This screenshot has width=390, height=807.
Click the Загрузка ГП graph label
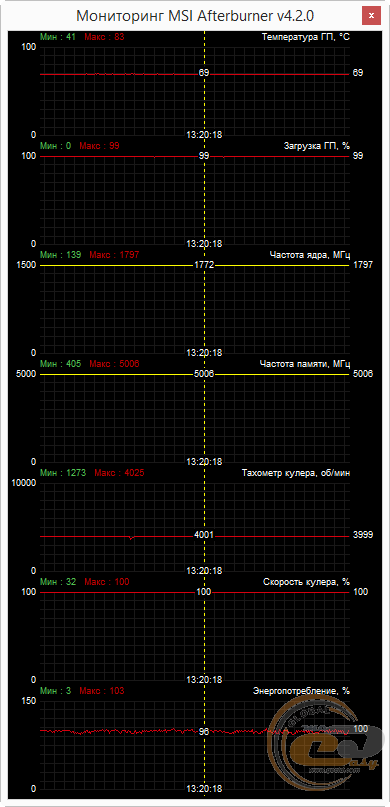[x=317, y=146]
